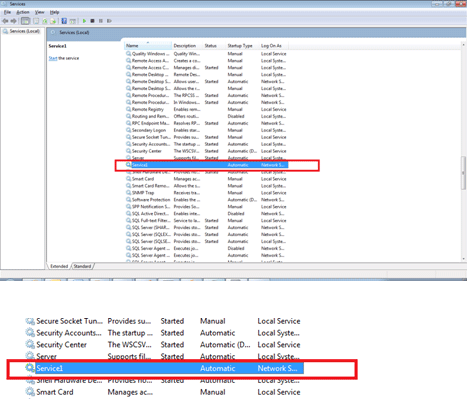Click the gear icon beside Remote Registry
Viewport: 467px width, 399px height.
[128, 109]
